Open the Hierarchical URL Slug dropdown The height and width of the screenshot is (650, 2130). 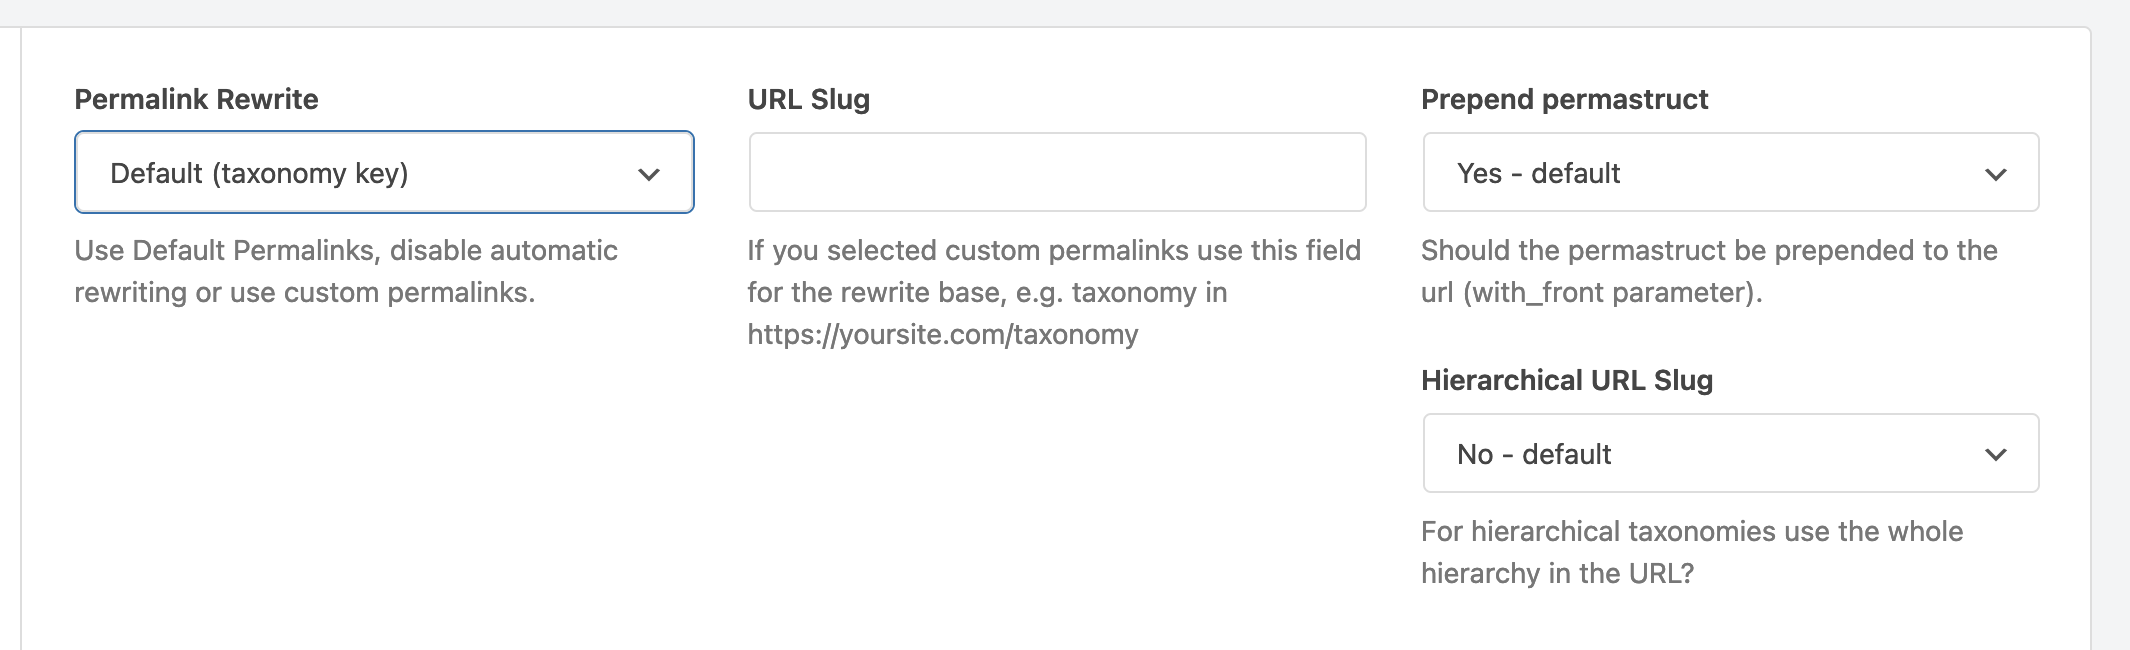coord(1730,453)
